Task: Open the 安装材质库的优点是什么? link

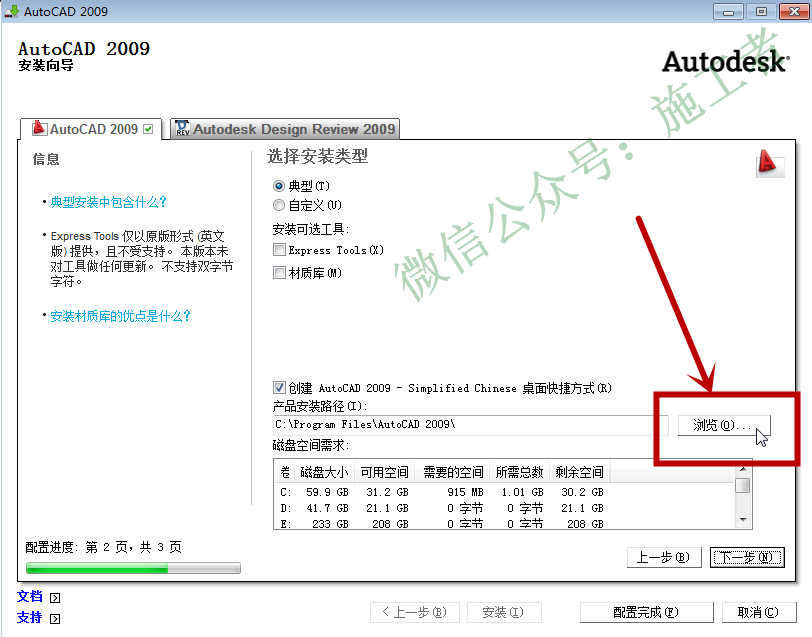Action: (x=120, y=316)
